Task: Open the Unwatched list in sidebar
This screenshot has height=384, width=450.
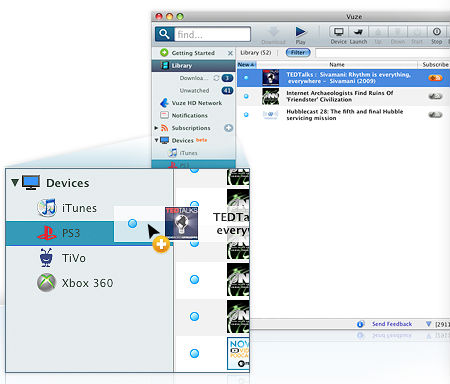Action: point(194,90)
